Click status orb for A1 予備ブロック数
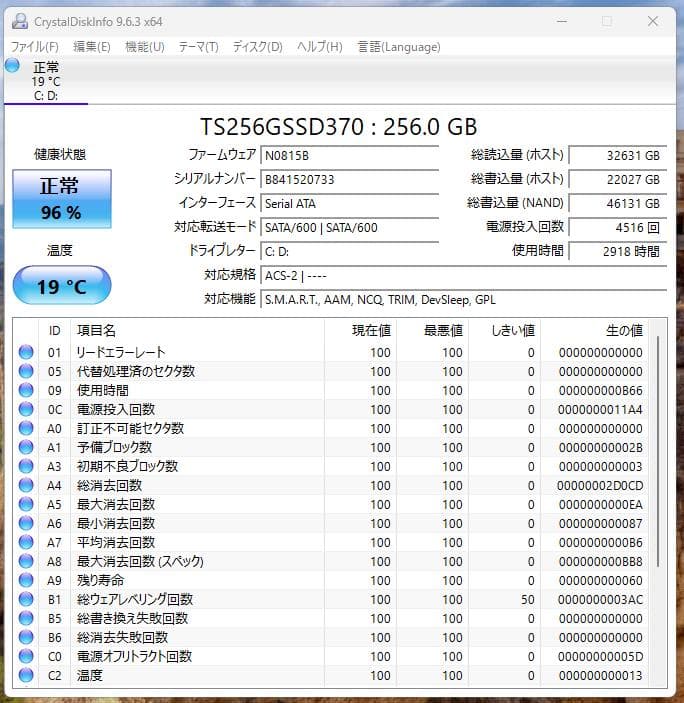 (26, 447)
